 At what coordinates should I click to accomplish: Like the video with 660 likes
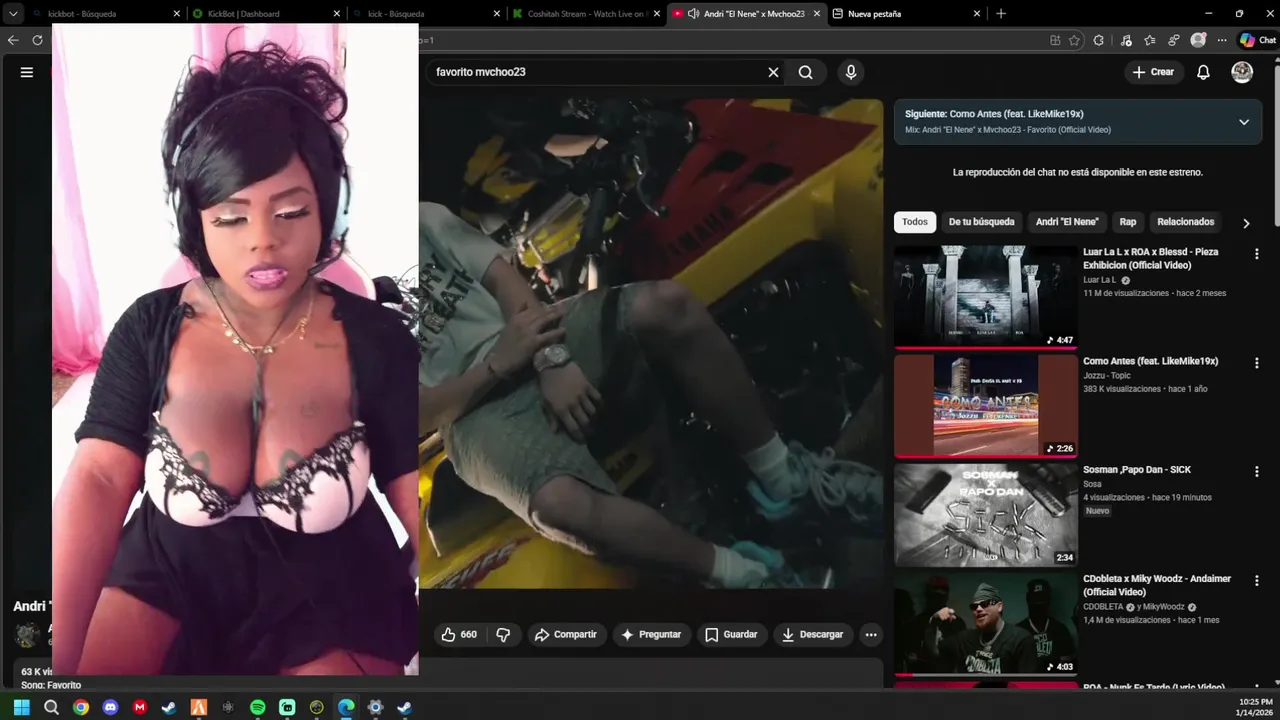tap(459, 634)
